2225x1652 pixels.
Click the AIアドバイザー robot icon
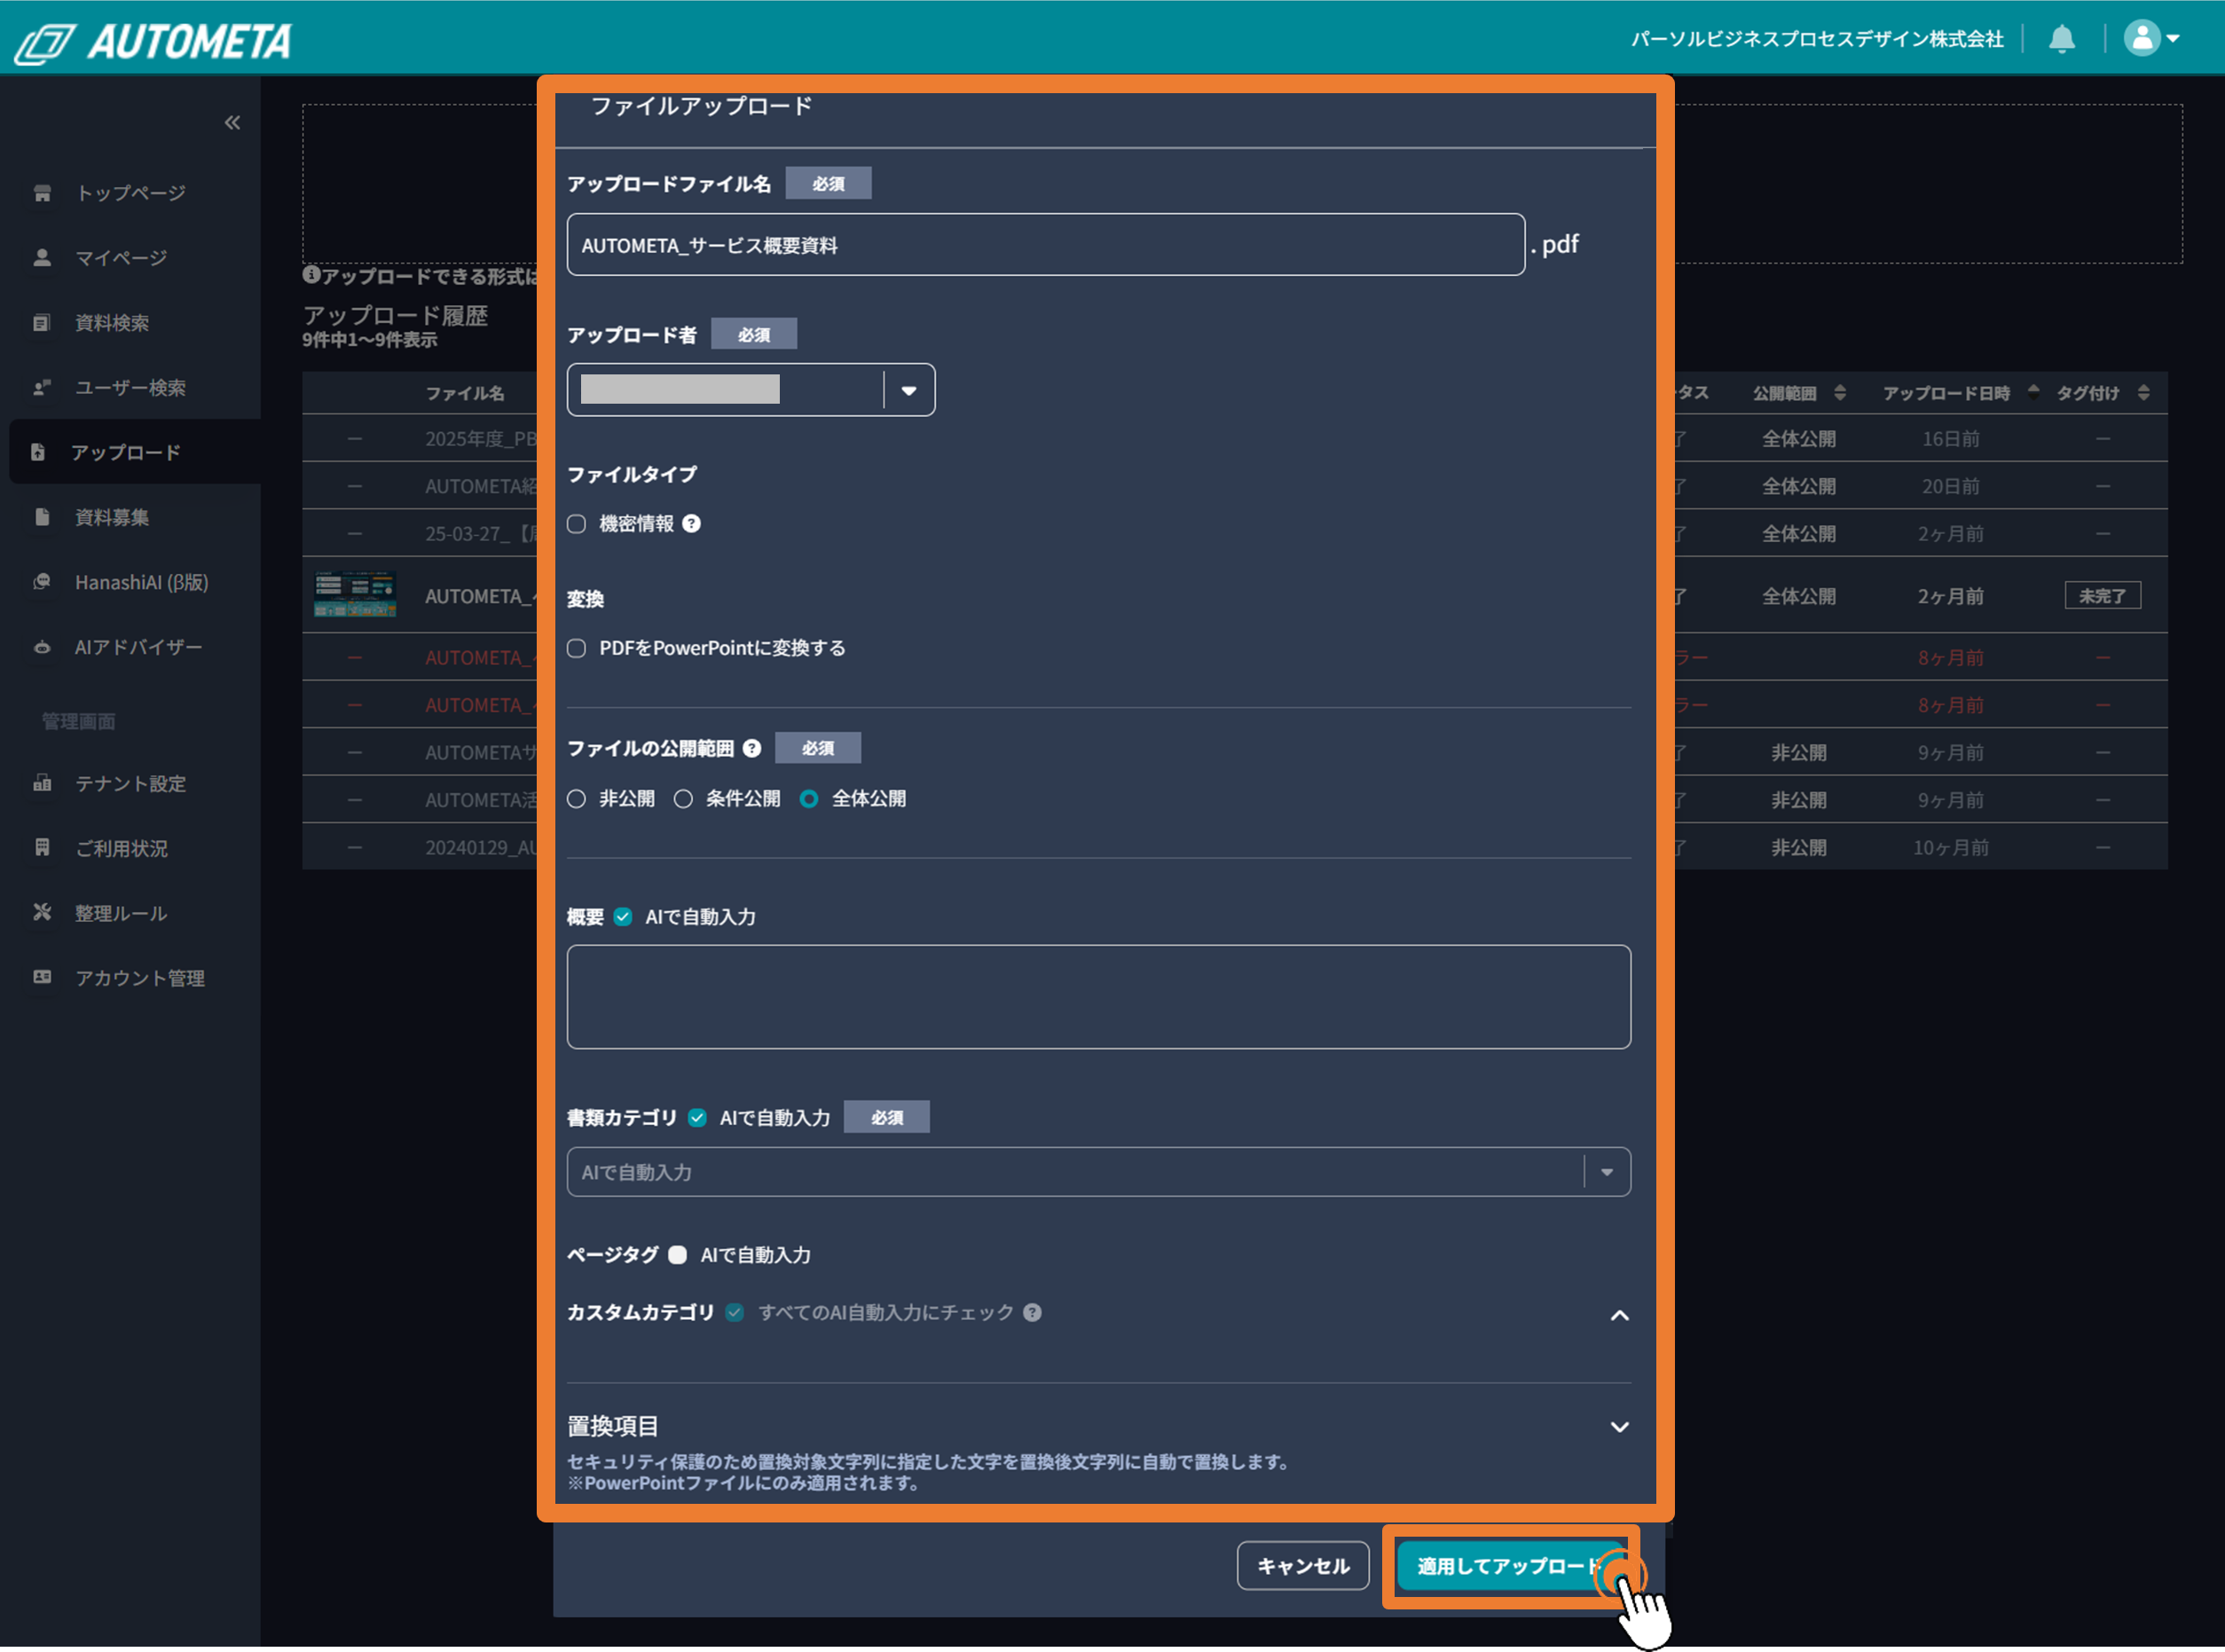(42, 647)
